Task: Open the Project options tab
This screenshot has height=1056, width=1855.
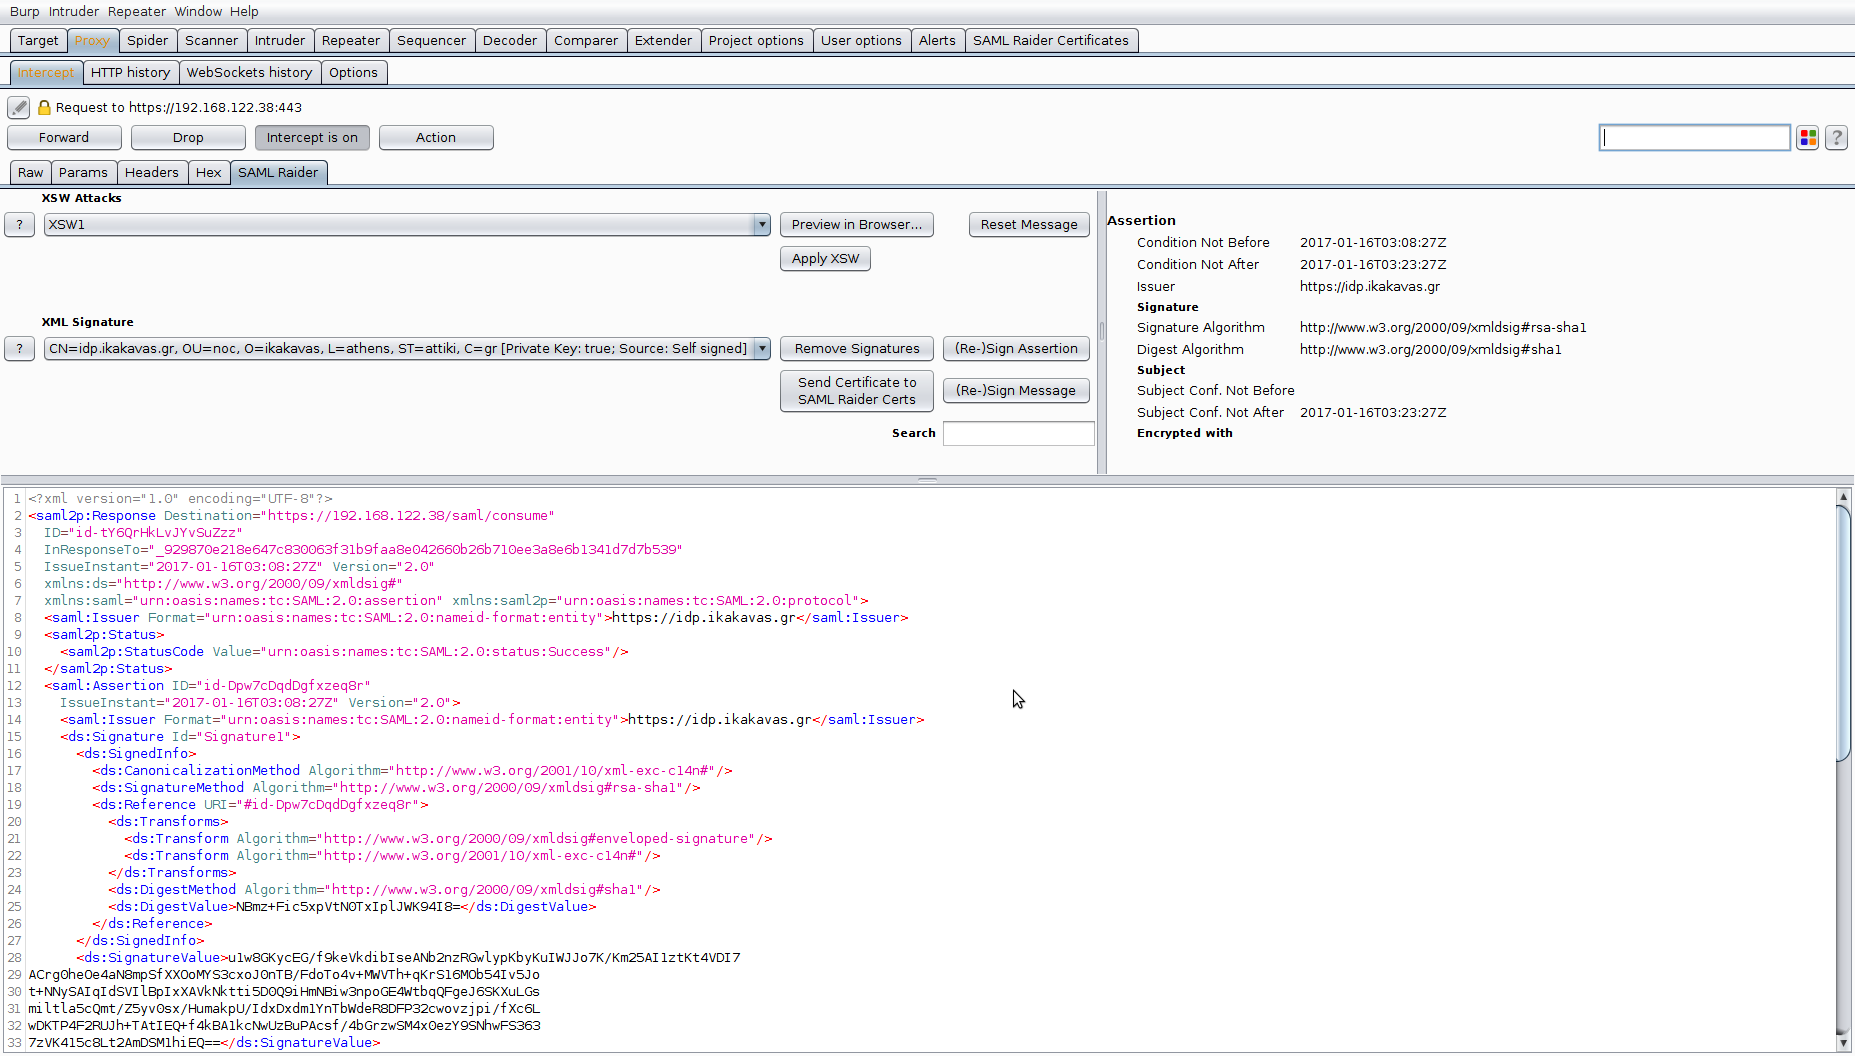Action: click(756, 41)
